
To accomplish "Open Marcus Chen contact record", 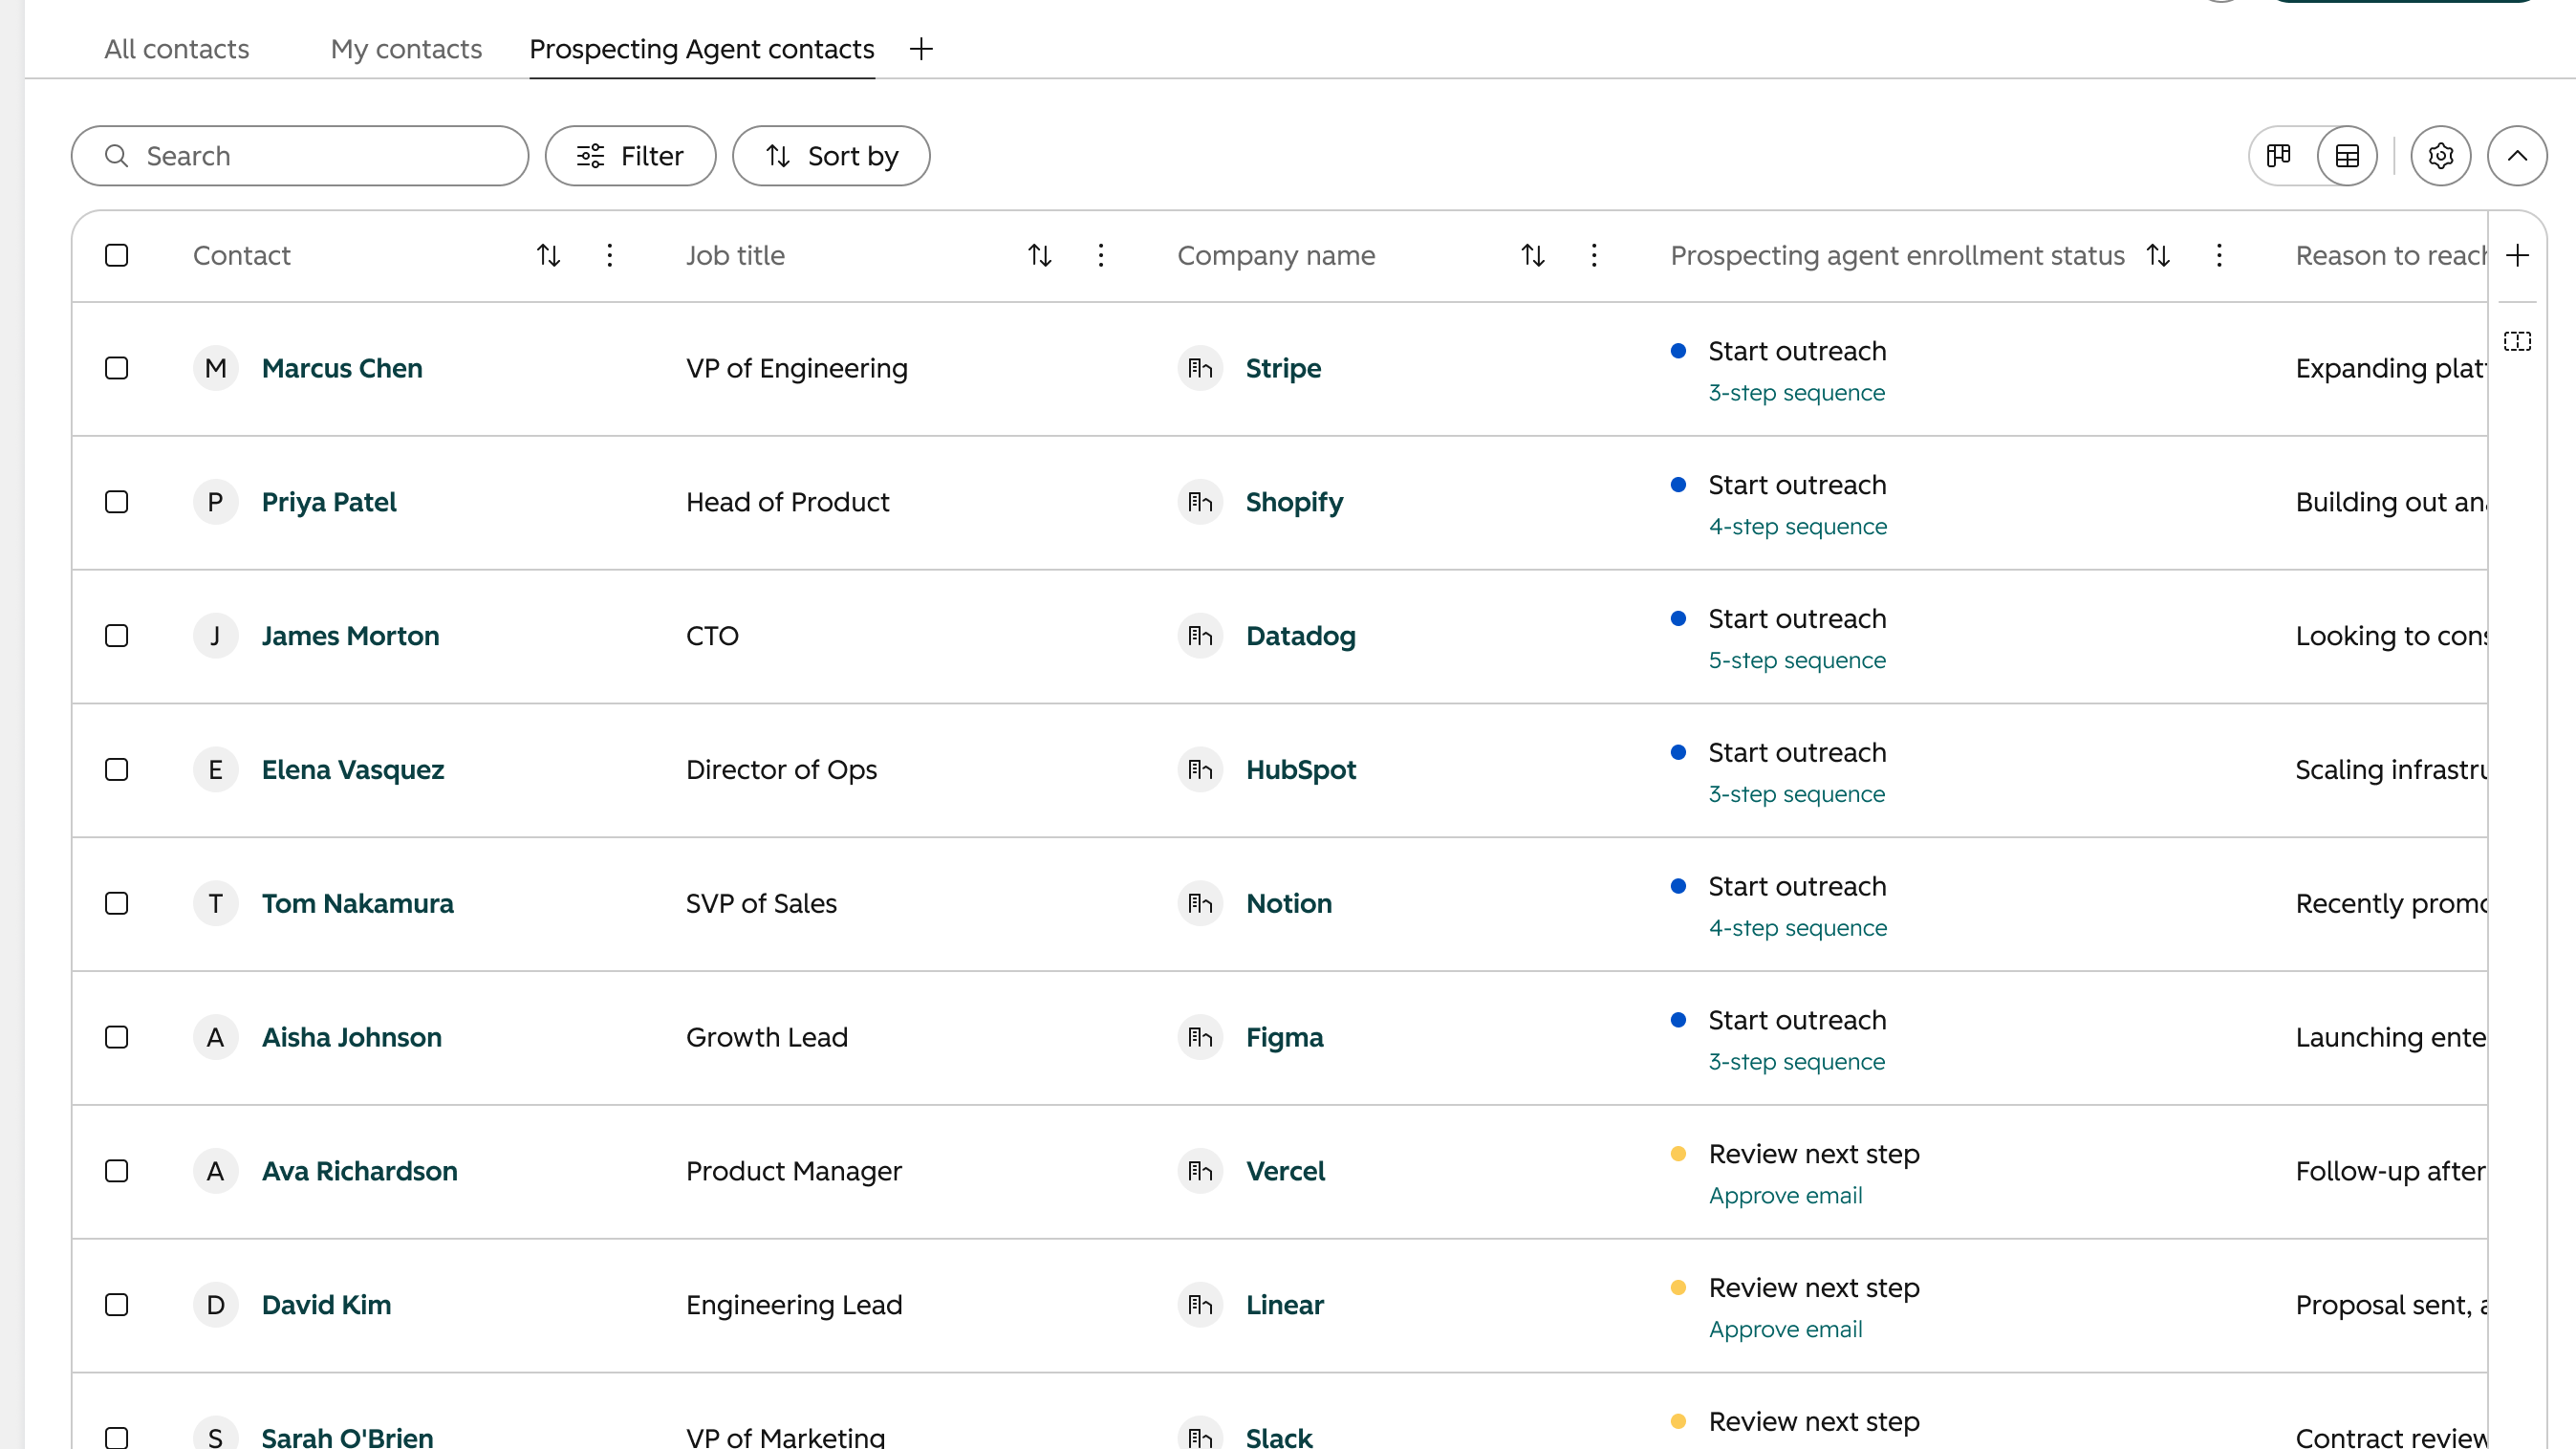I will (x=342, y=369).
